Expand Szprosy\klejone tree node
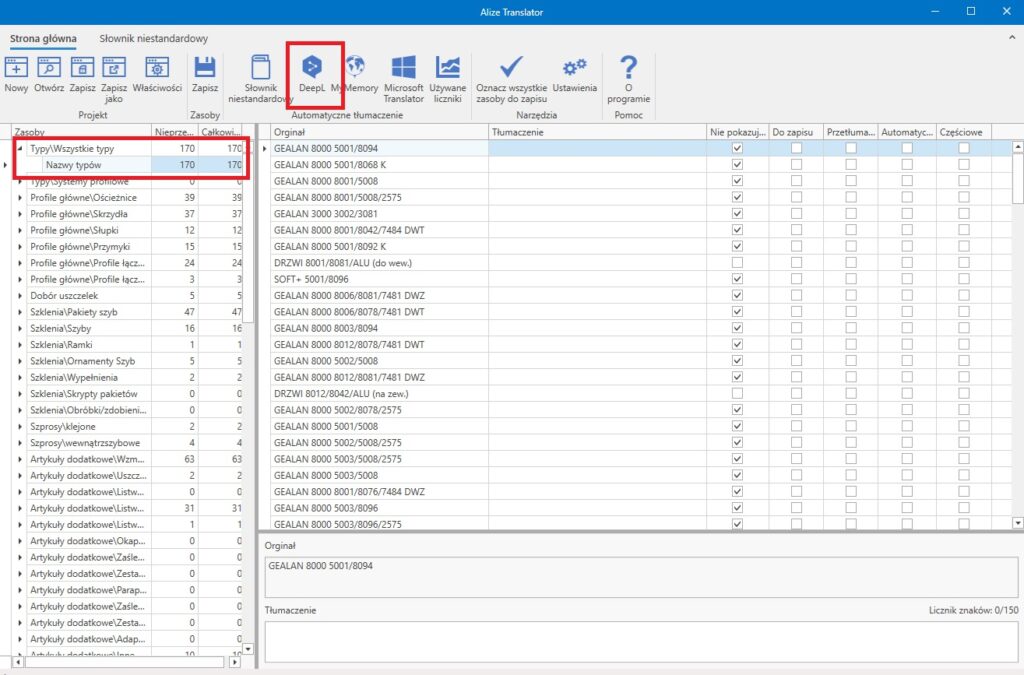1024x675 pixels. (20, 426)
